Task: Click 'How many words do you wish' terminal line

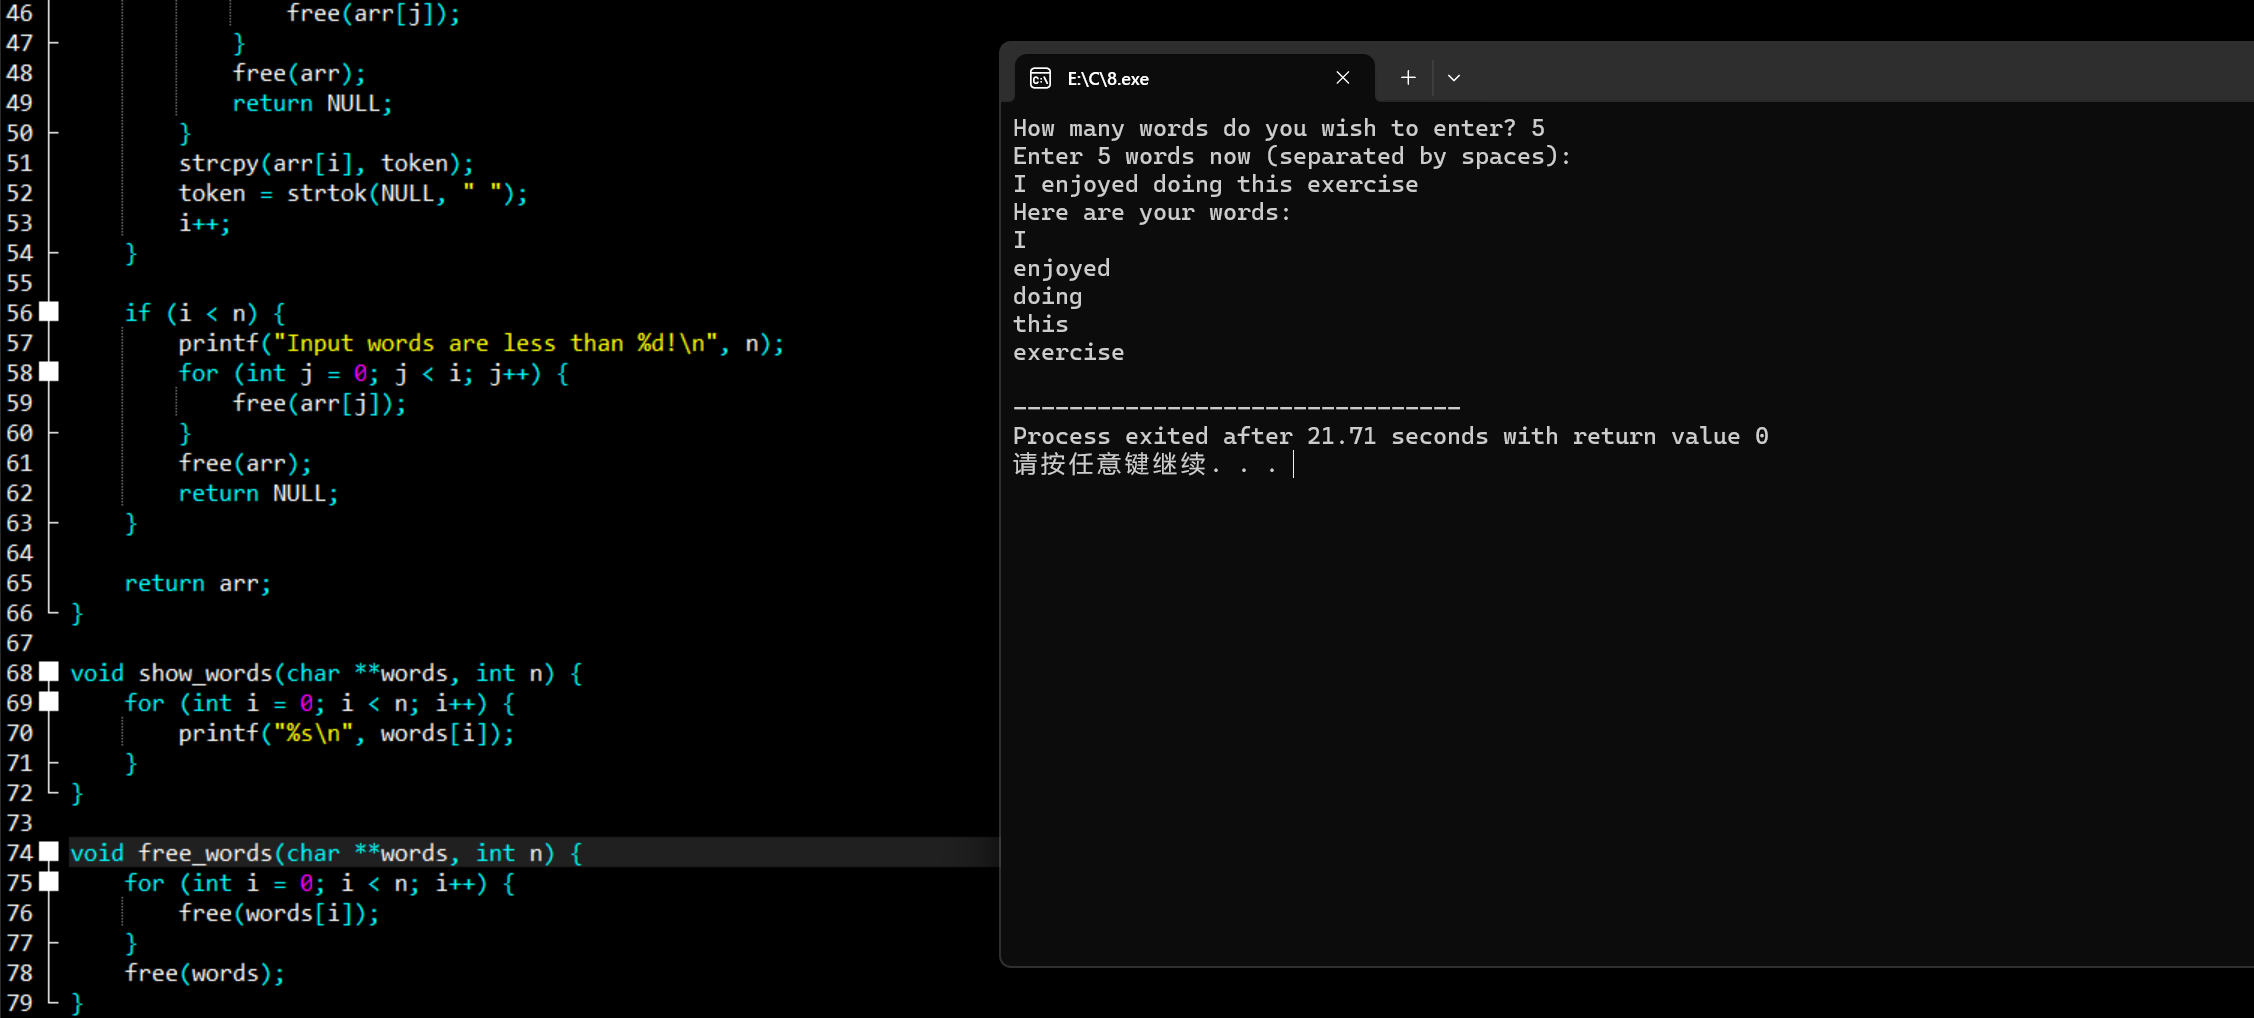Action: coord(1279,128)
